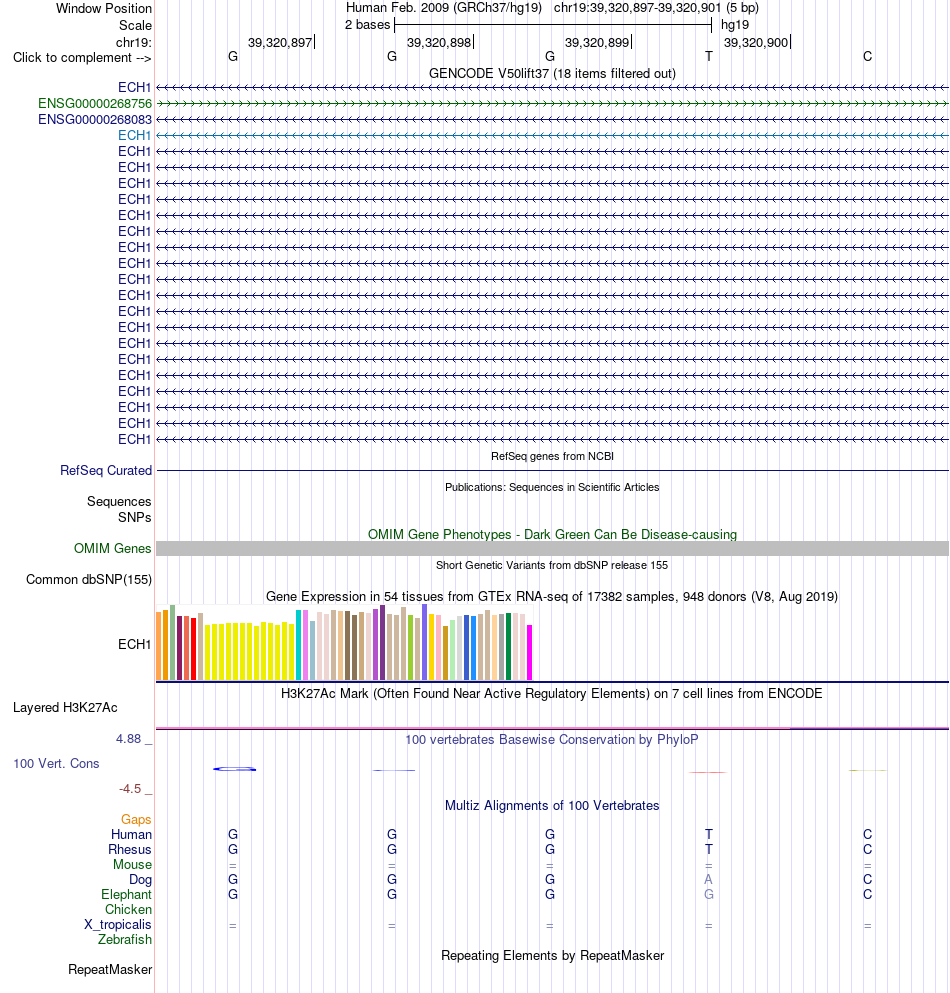Click the faded A base in Dog row

tap(709, 880)
